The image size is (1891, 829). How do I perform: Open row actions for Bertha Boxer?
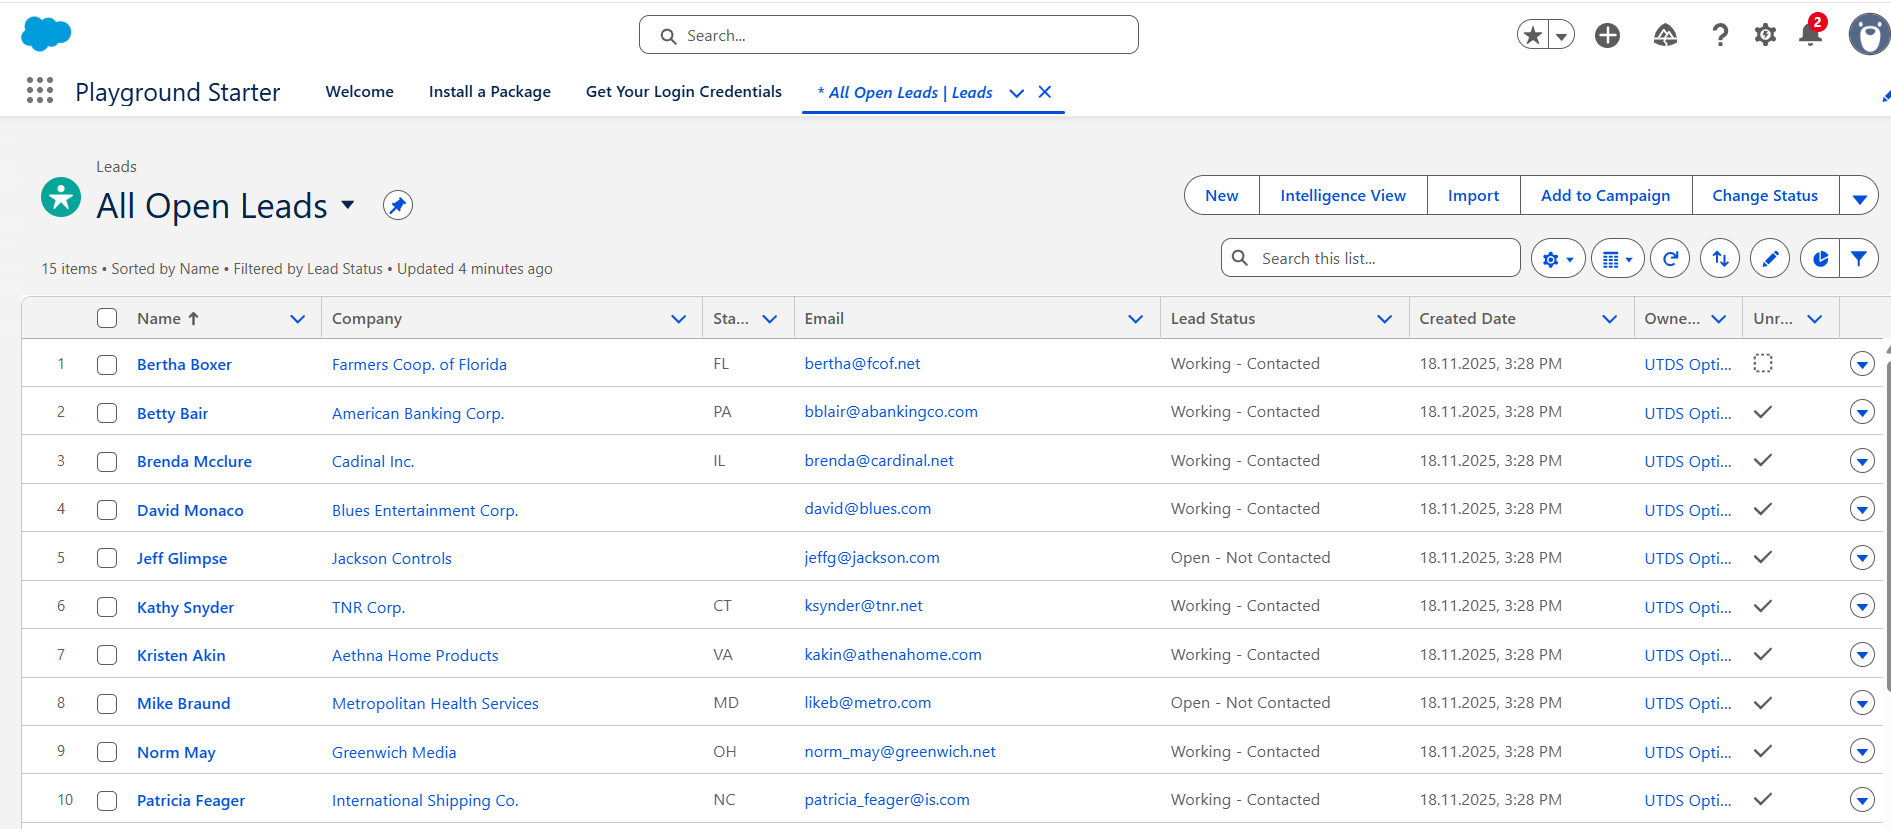(x=1862, y=364)
